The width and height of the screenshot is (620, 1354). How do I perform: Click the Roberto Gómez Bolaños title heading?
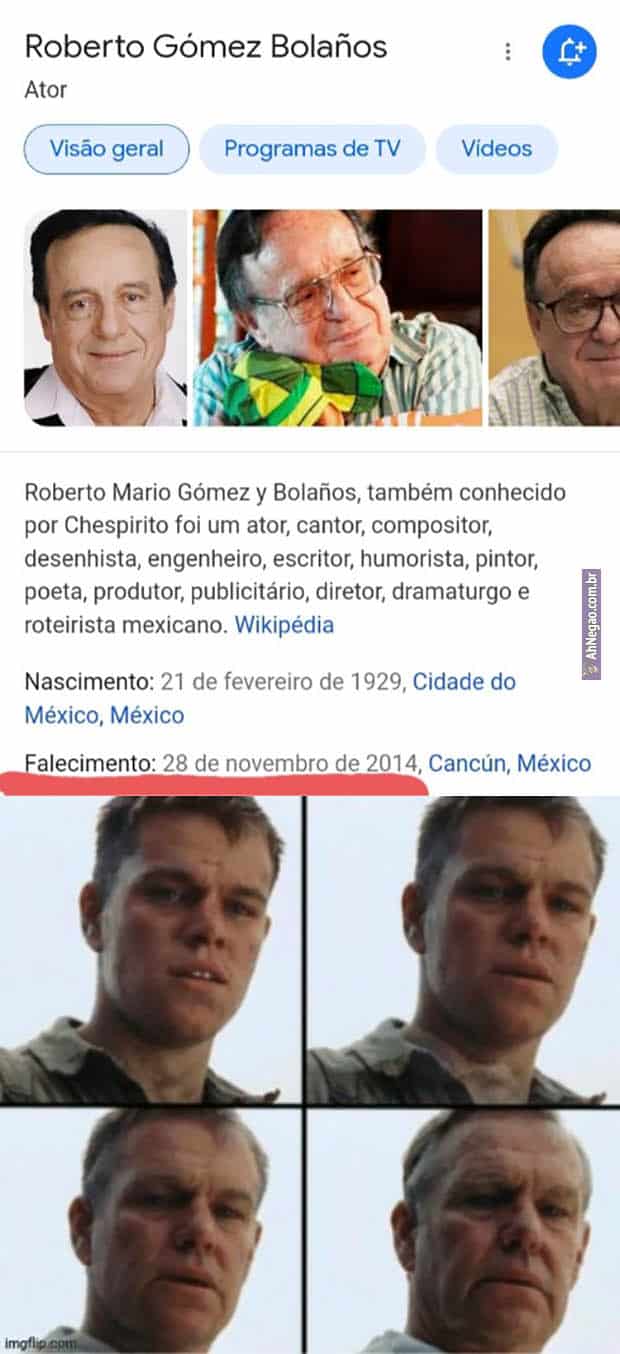(206, 46)
